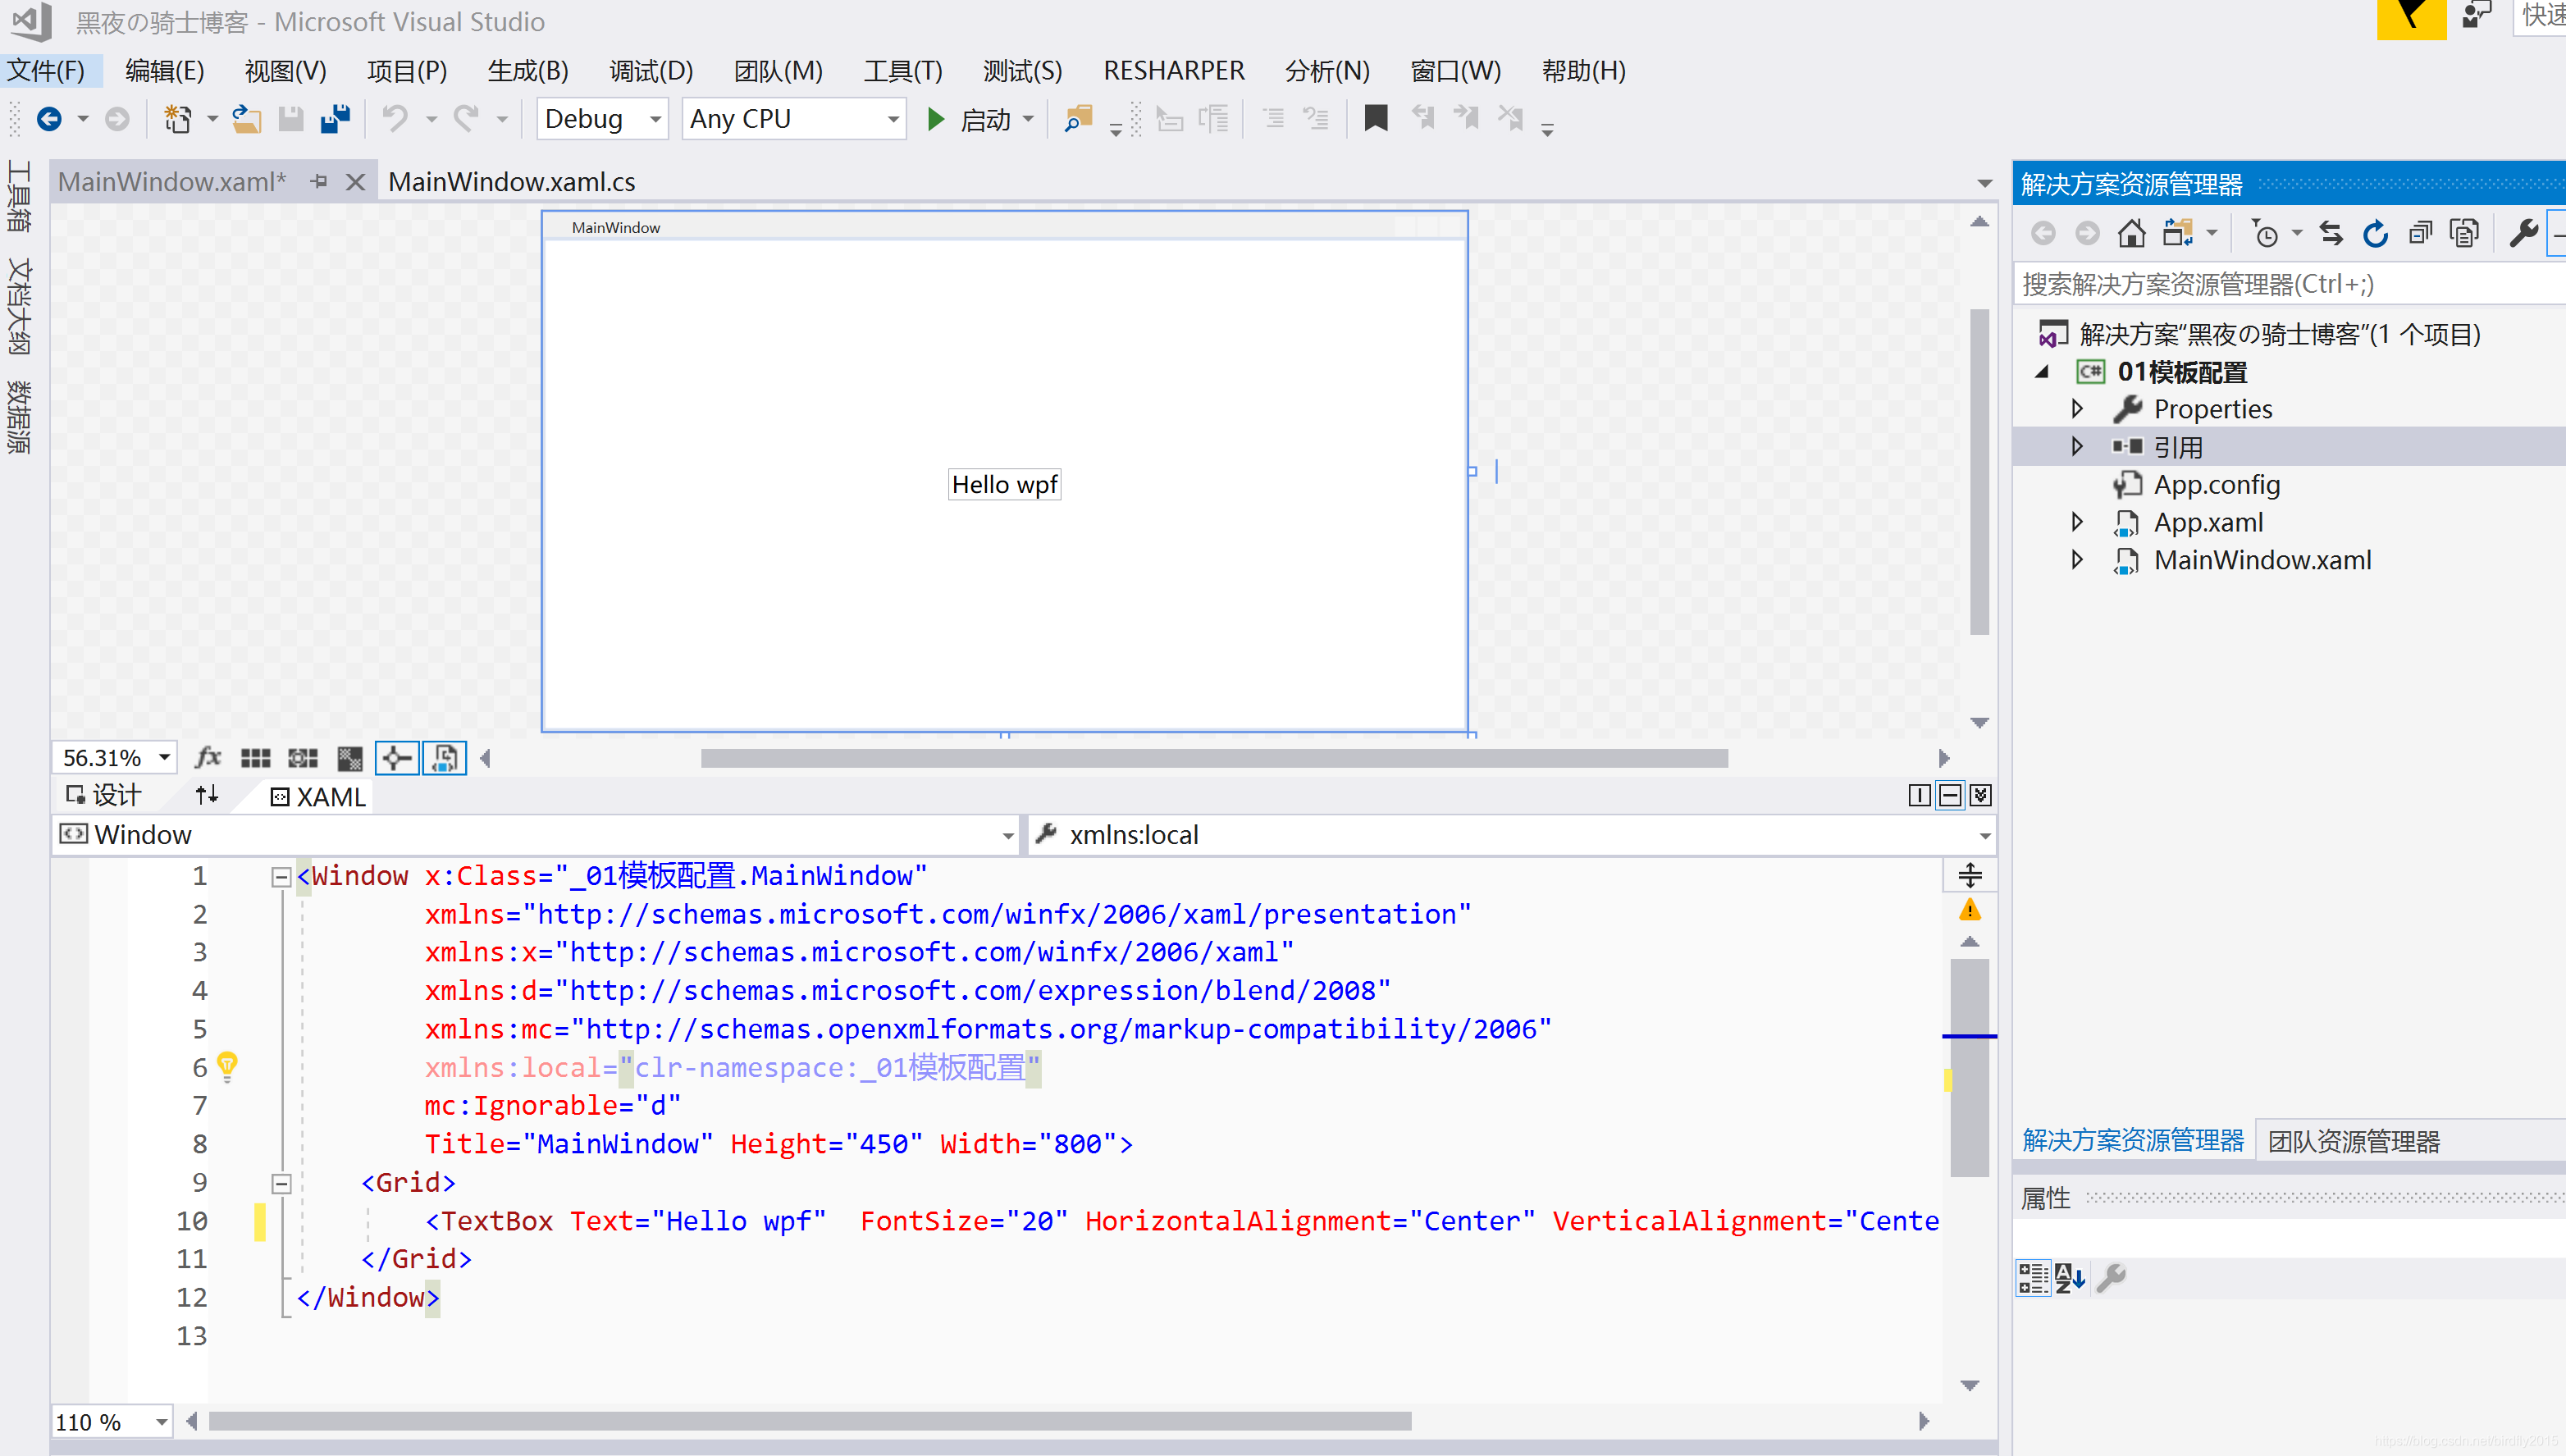This screenshot has width=2566, height=1456.
Task: Collapse the 01模板配置 project node
Action: click(x=2043, y=372)
